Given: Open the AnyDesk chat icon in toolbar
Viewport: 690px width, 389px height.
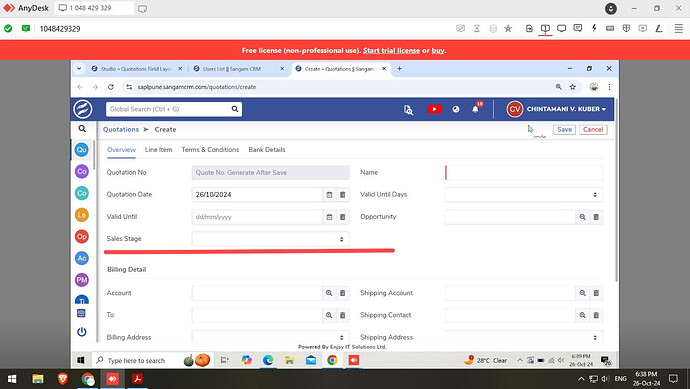Looking at the screenshot, I should (x=578, y=28).
